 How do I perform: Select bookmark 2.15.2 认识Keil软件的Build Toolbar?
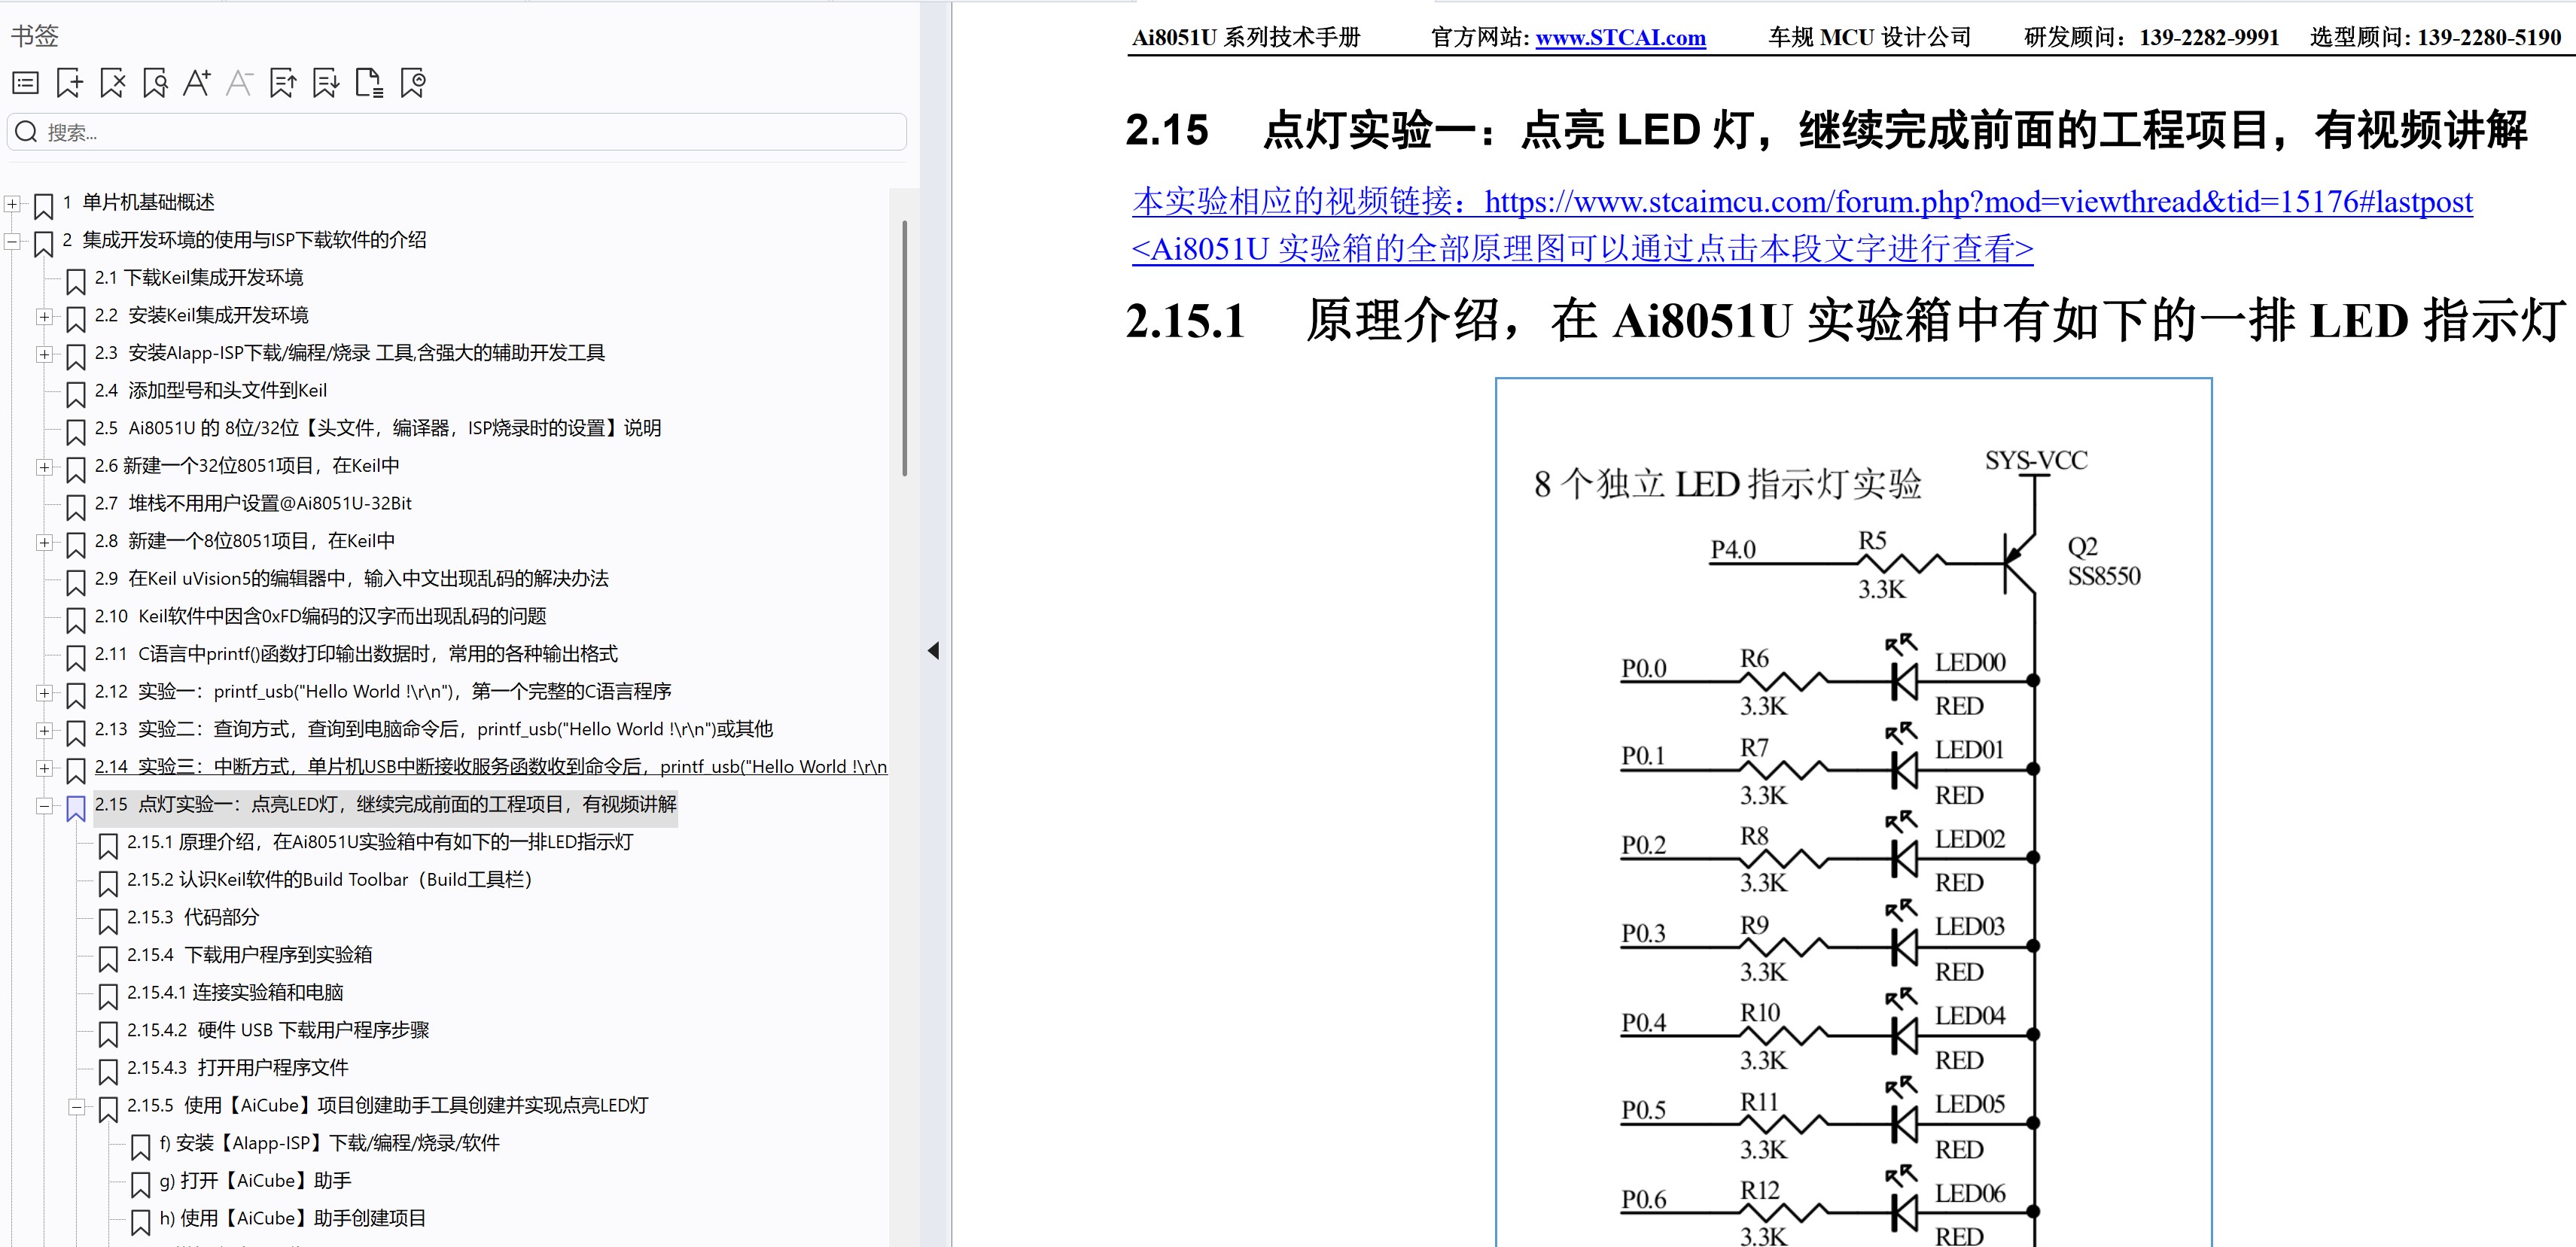pyautogui.click(x=330, y=880)
